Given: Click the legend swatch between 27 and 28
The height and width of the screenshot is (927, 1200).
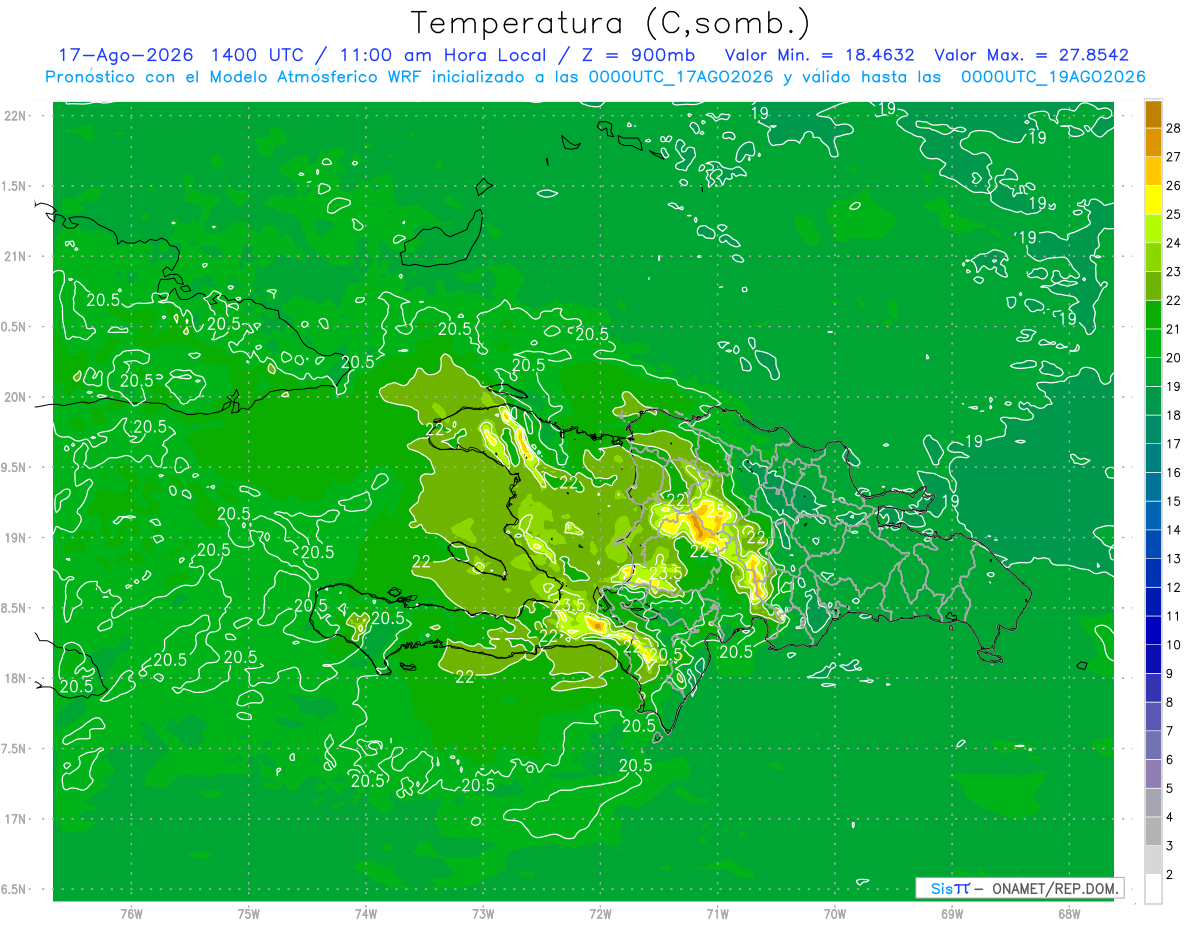Looking at the screenshot, I should point(1153,143).
